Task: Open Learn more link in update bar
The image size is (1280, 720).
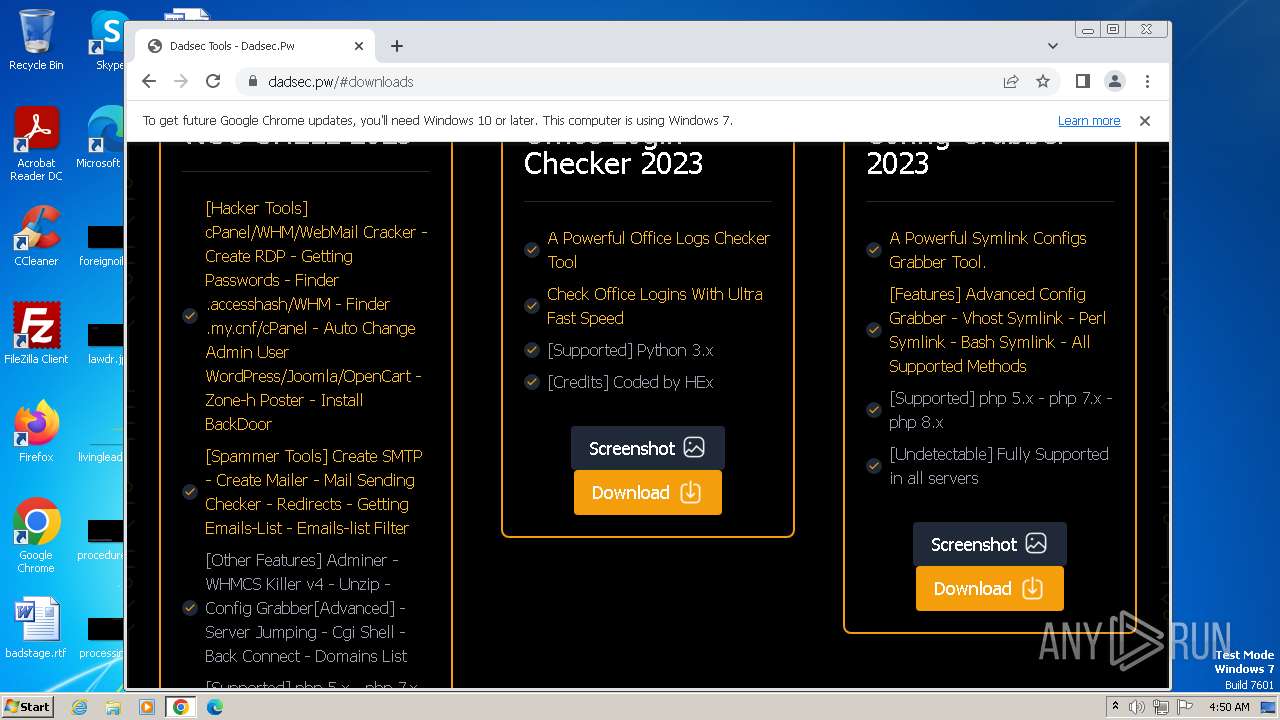Action: click(1089, 121)
